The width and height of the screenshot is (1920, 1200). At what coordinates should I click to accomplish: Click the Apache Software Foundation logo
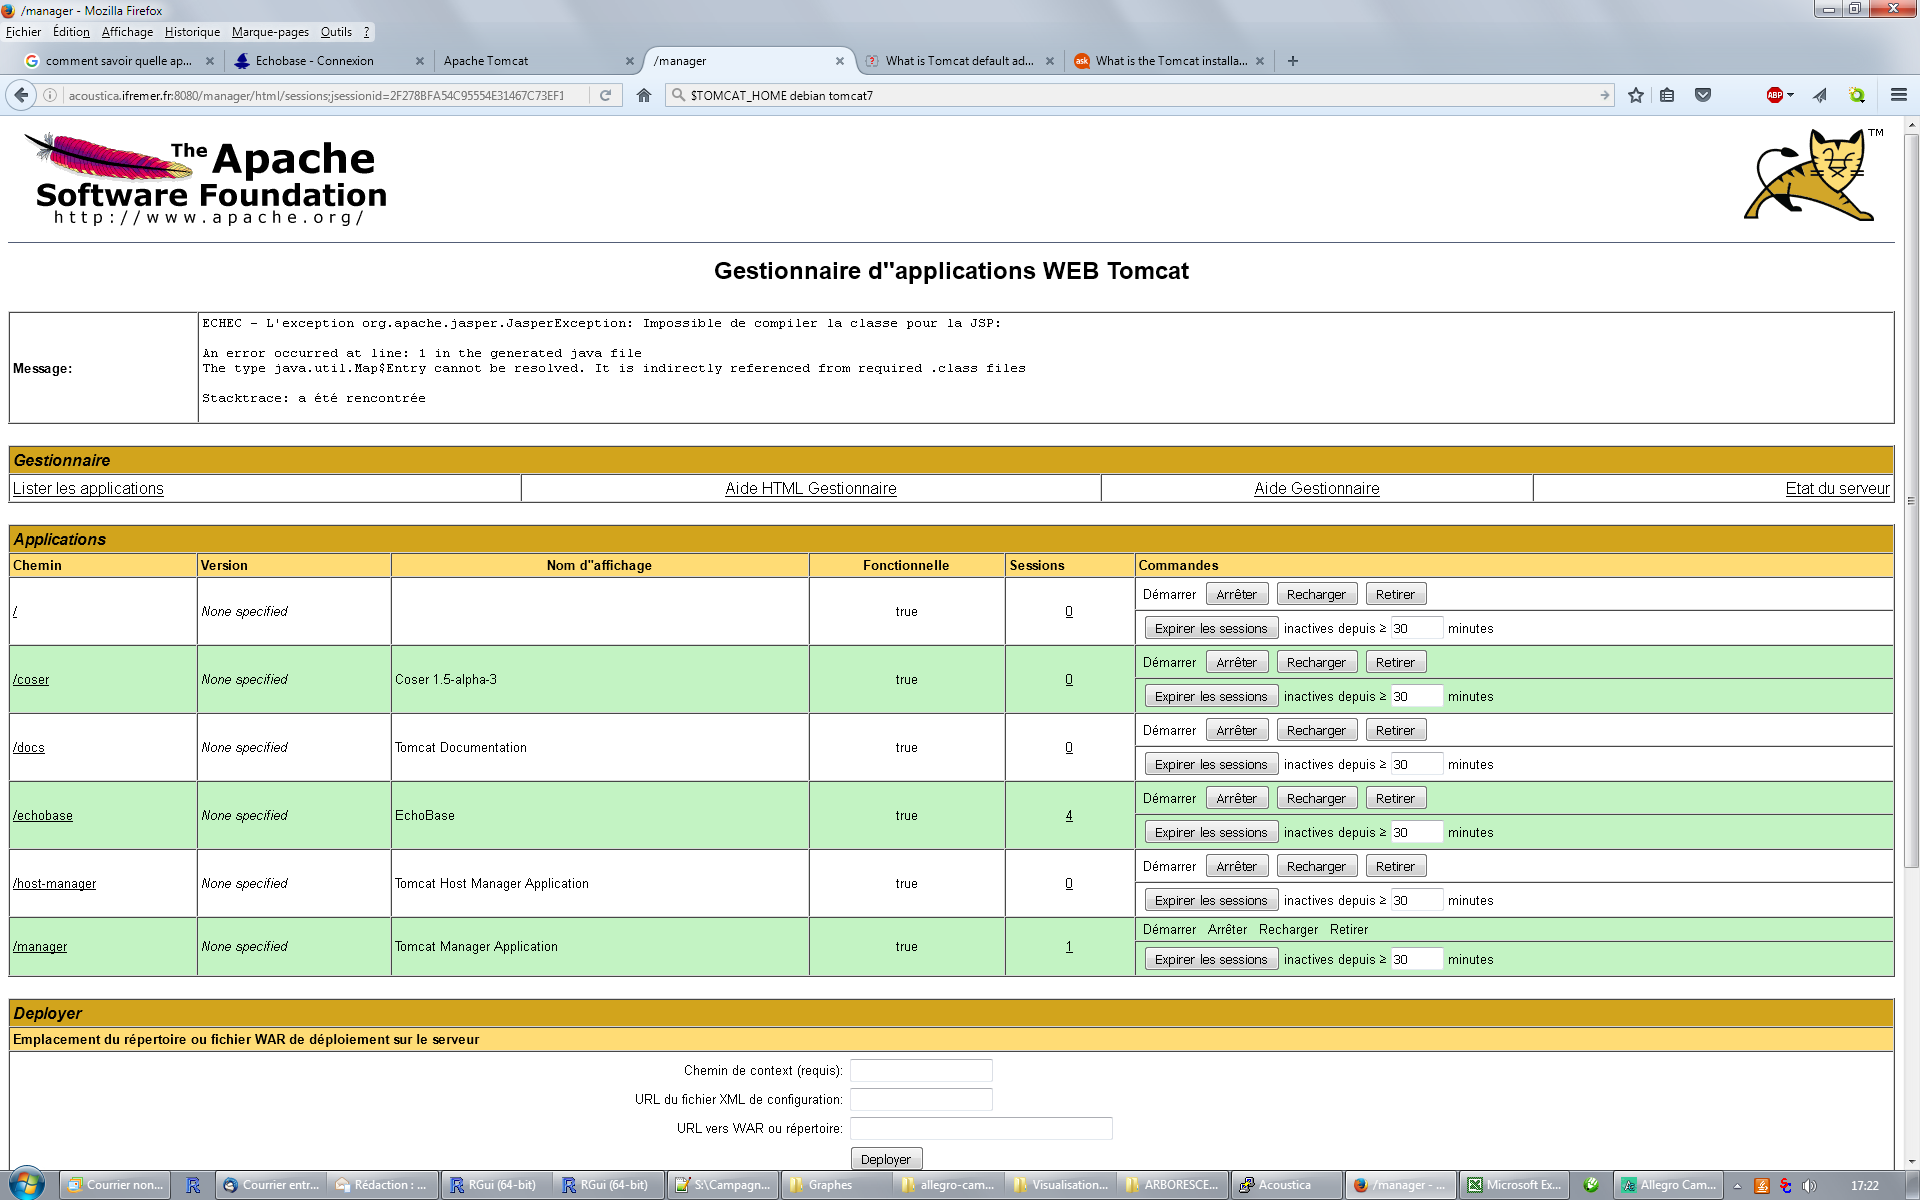(206, 179)
